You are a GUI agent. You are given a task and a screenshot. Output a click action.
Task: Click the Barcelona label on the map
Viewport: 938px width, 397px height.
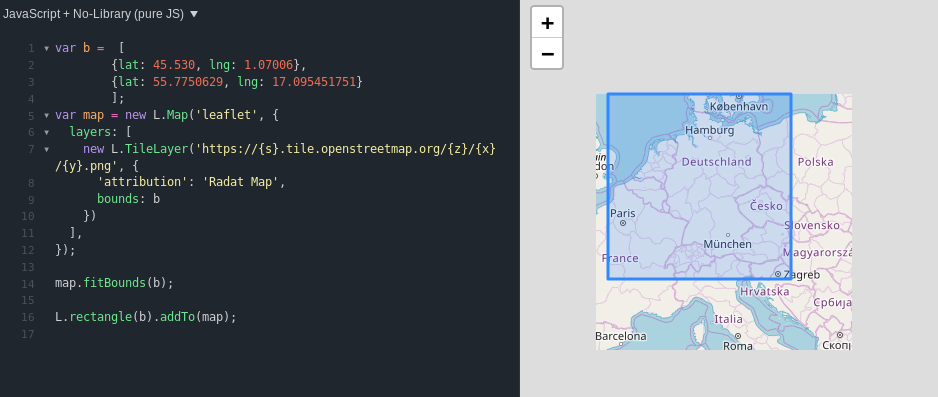(x=621, y=336)
